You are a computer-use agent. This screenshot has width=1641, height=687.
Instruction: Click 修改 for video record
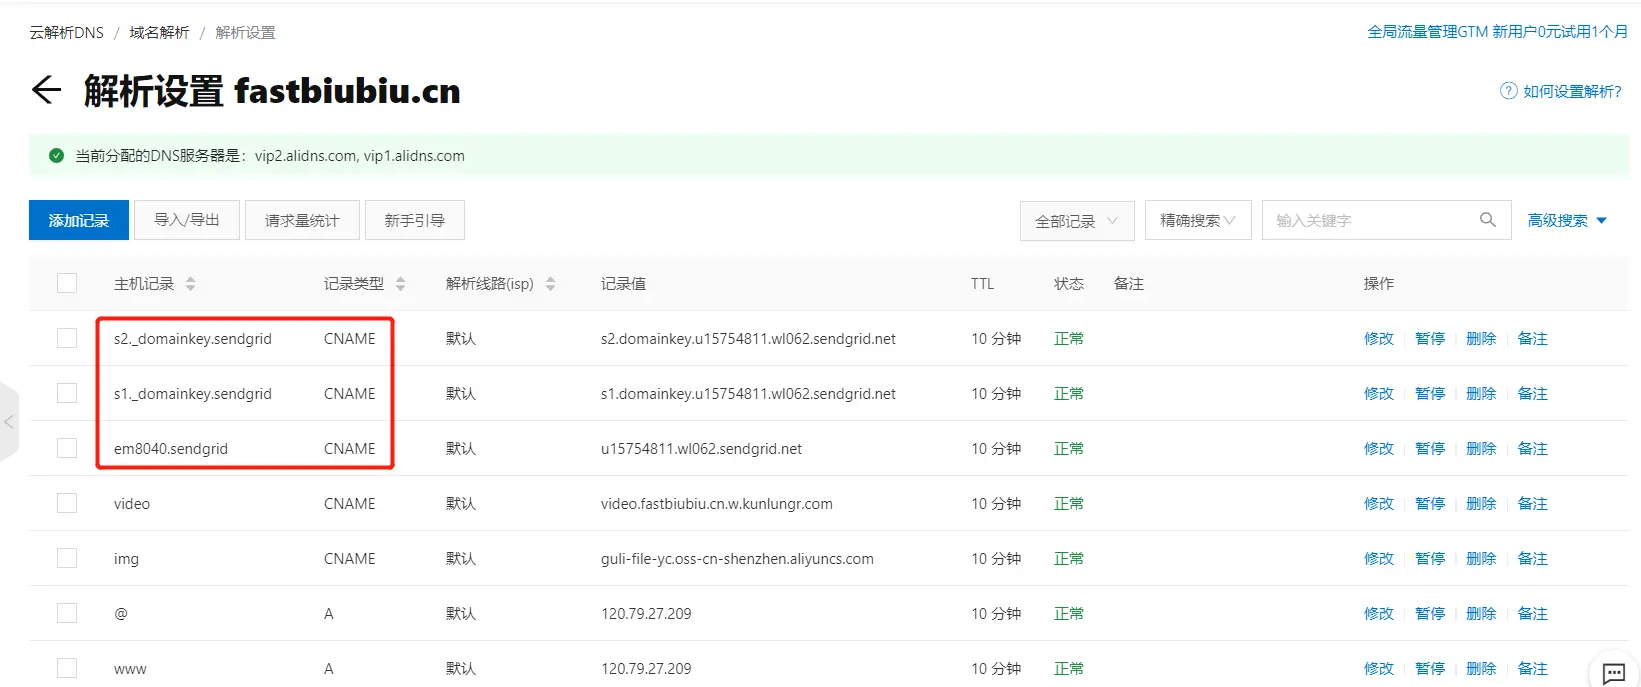1379,504
